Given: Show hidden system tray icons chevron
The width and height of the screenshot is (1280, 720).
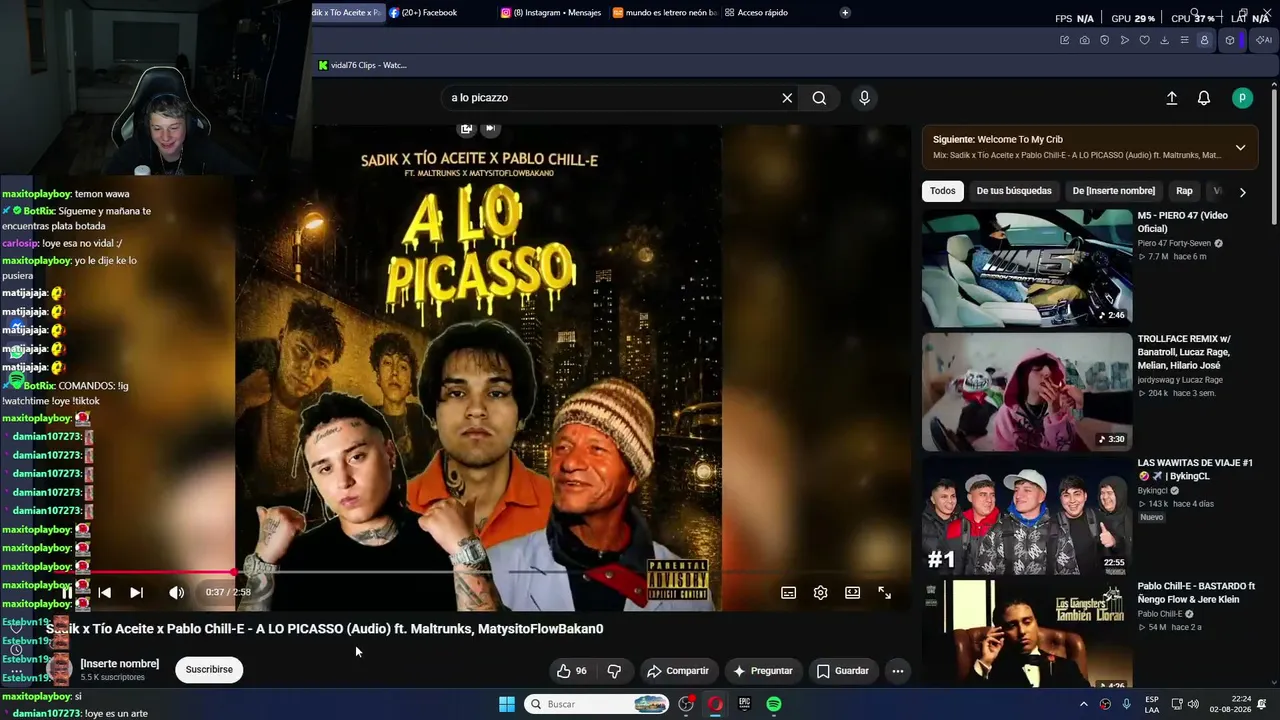Looking at the screenshot, I should coord(1083,704).
